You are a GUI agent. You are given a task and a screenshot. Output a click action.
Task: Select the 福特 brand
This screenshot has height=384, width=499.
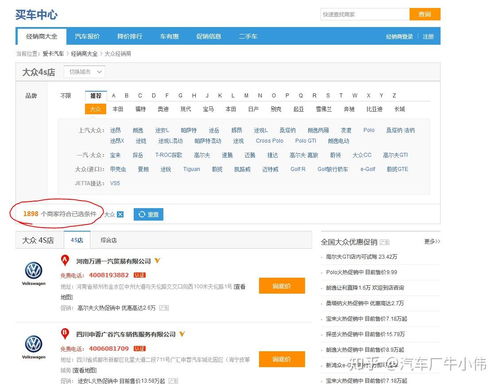(140, 109)
